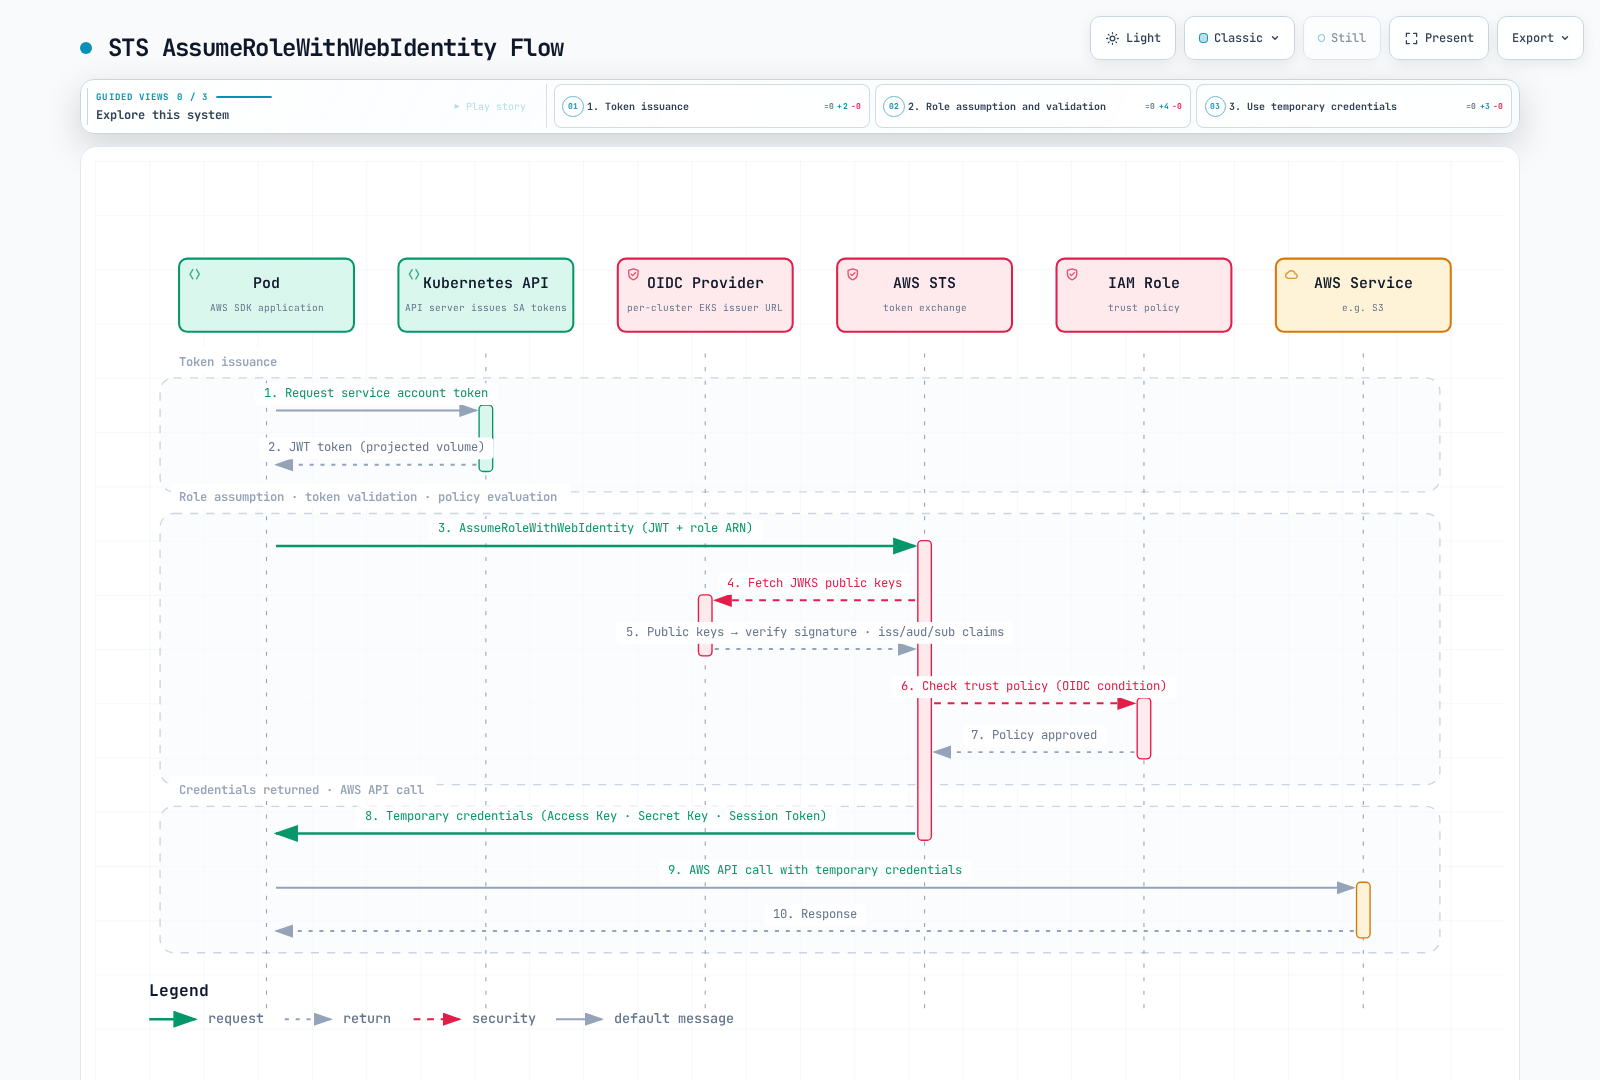
Task: Click message '8. Temporary credentials' label
Action: (596, 816)
